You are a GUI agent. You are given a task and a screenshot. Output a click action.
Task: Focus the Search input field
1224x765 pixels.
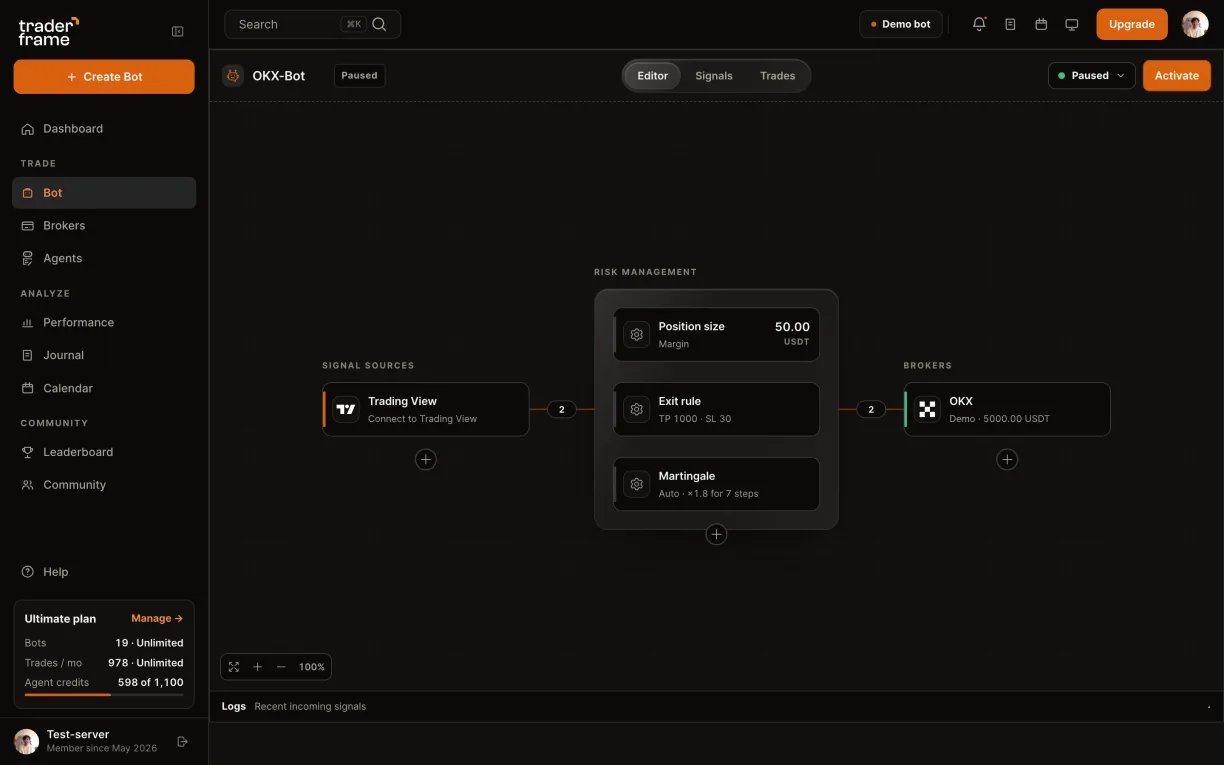point(313,24)
